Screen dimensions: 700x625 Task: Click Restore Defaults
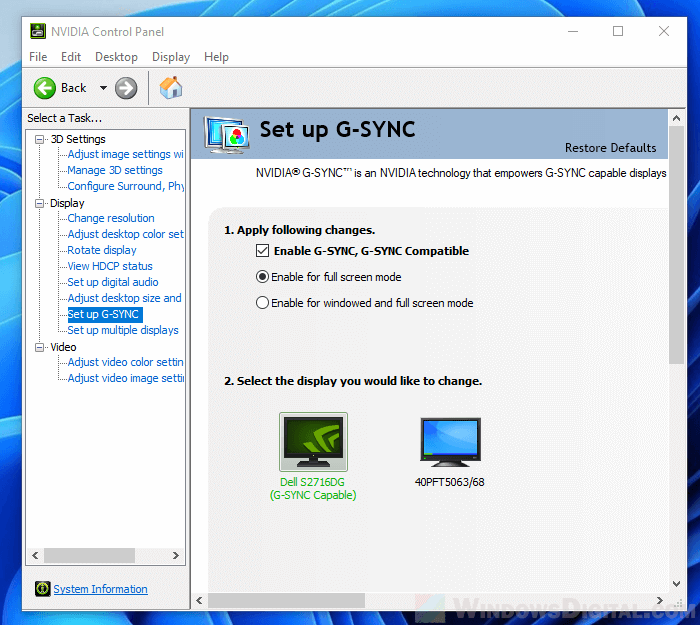pyautogui.click(x=610, y=147)
